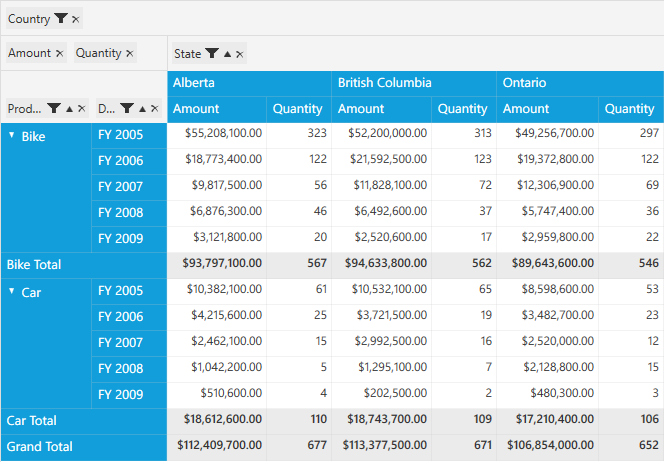Remove the Amount value field

tap(59, 54)
